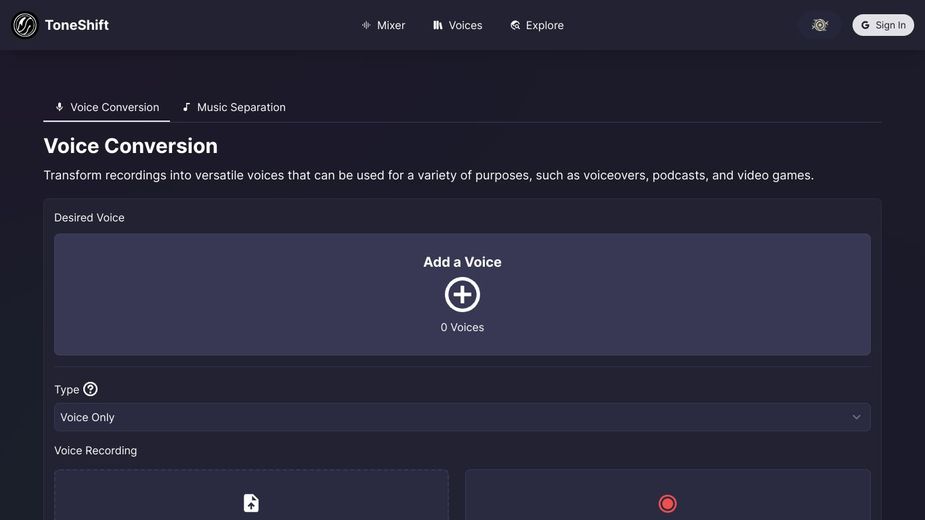Open the Explore page from navigation
This screenshot has width=925, height=520.
pos(537,25)
